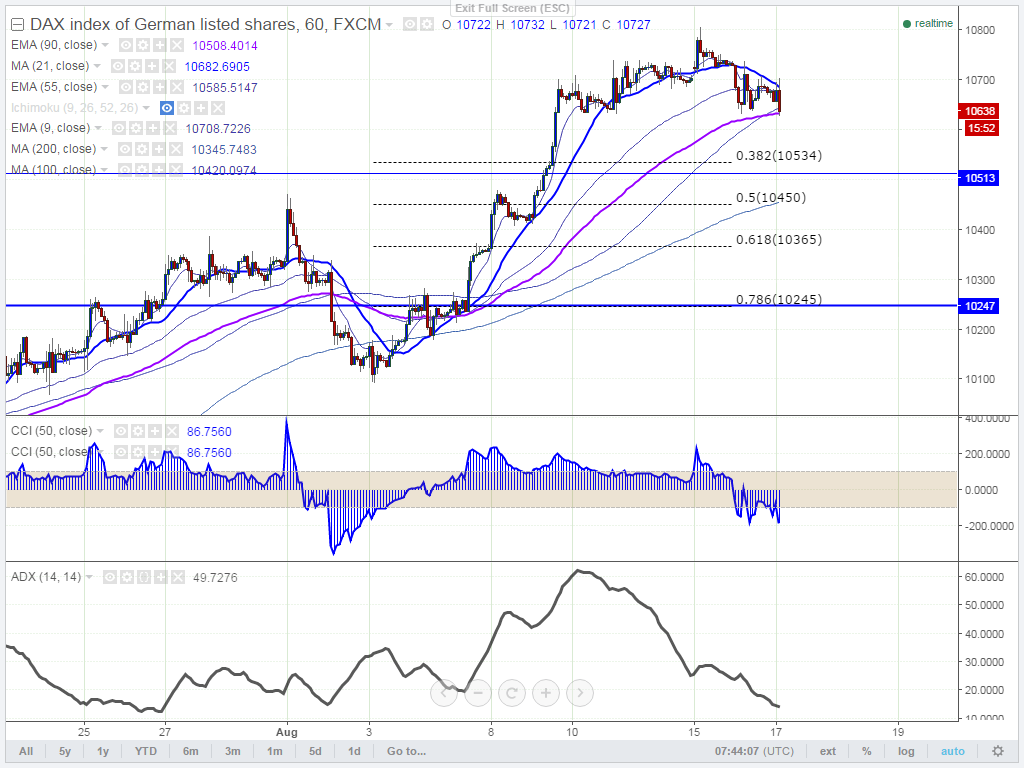Open settings gear for EMA (90, close)
Screen dimensions: 1024x768
tap(143, 45)
